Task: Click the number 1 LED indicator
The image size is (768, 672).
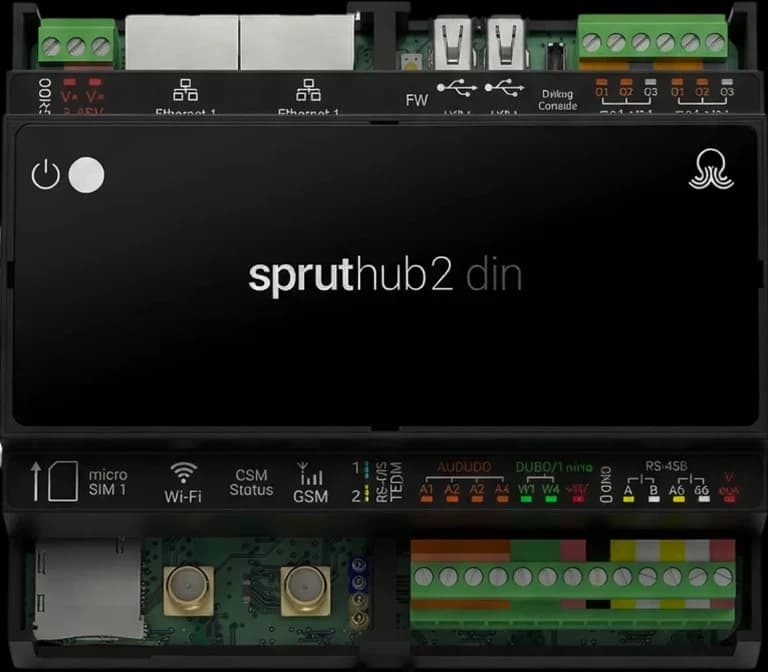Action: (x=367, y=469)
